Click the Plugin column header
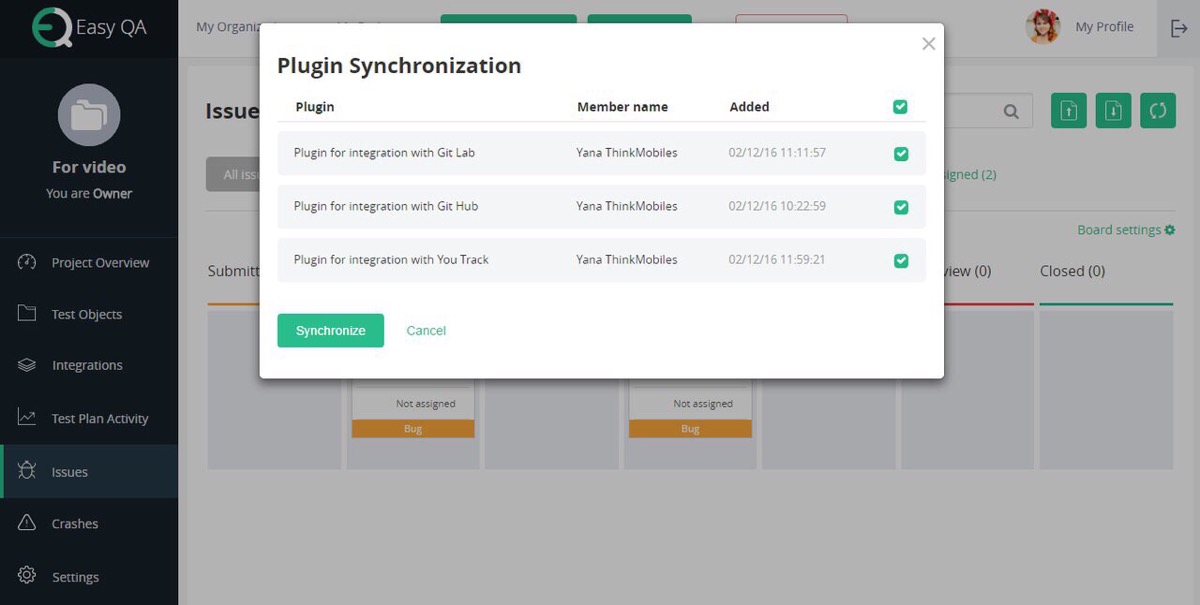The height and width of the screenshot is (605, 1200). tap(315, 107)
